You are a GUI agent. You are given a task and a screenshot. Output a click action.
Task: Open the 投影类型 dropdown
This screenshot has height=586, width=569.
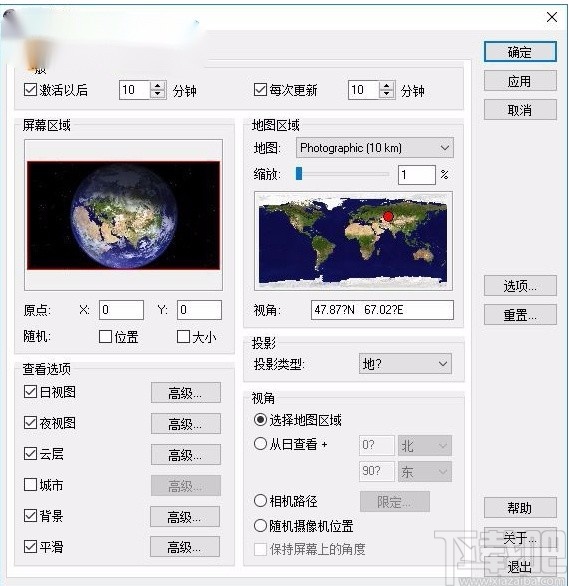(405, 363)
